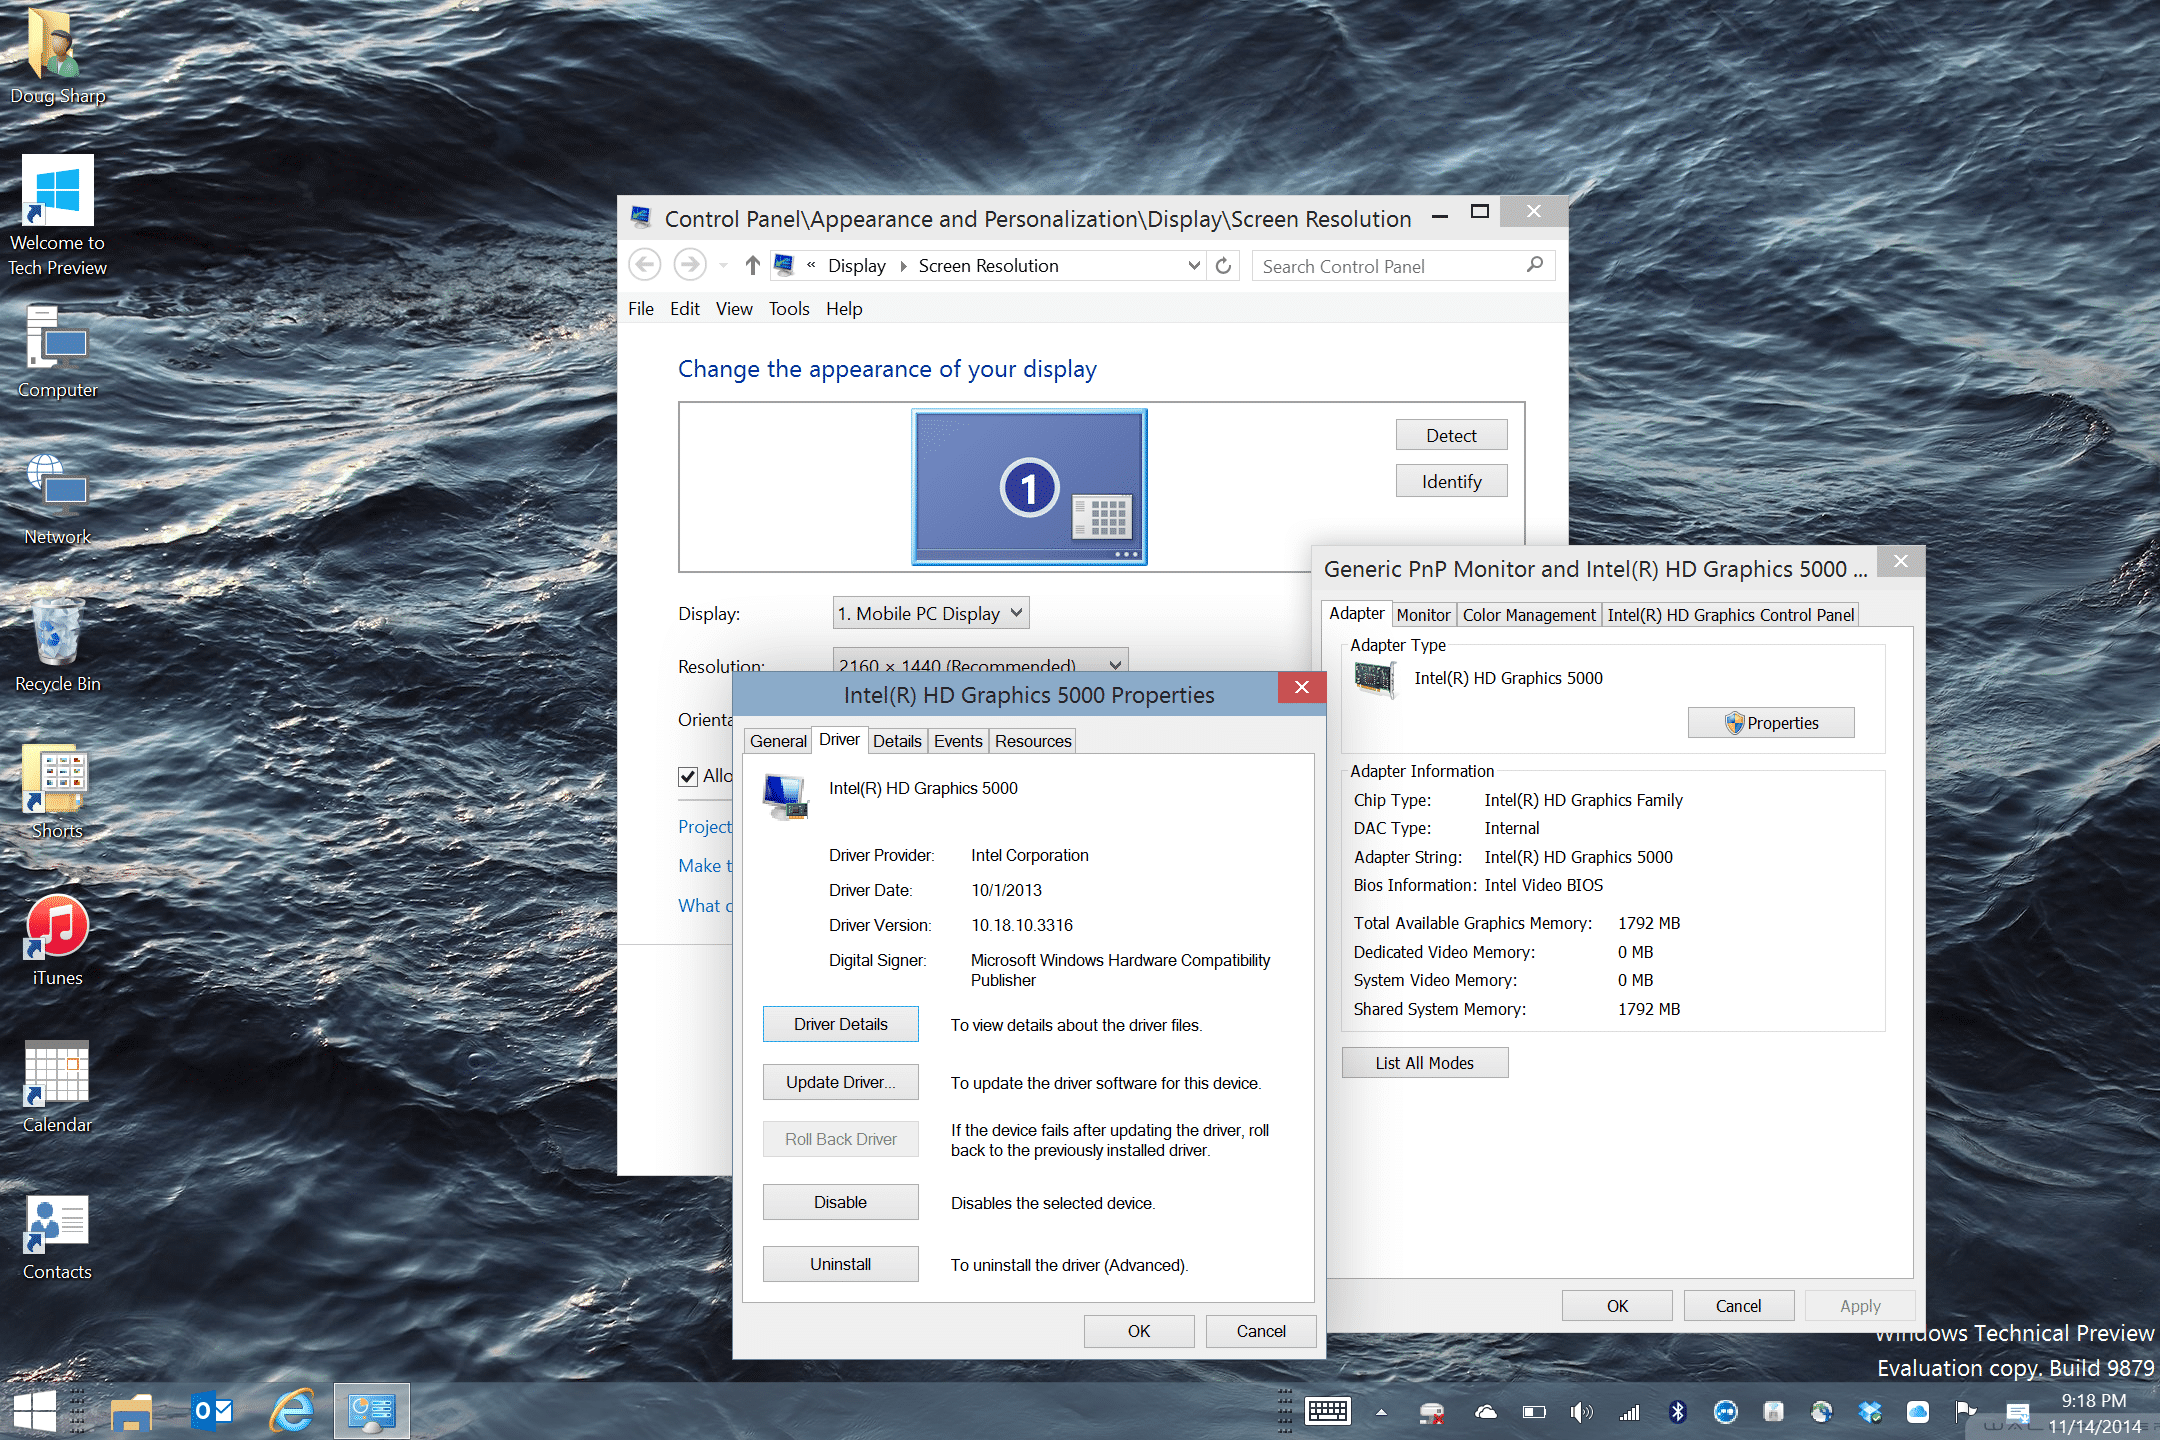Open the Display selection dropdown

[931, 613]
